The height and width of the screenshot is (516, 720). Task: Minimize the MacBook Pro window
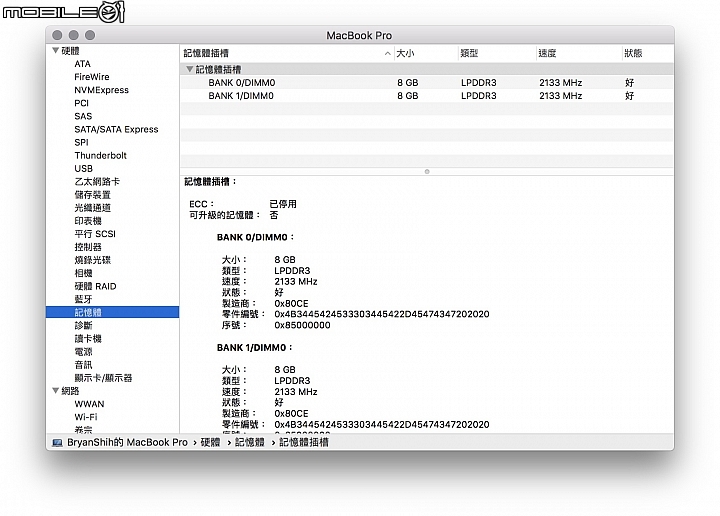pos(73,35)
